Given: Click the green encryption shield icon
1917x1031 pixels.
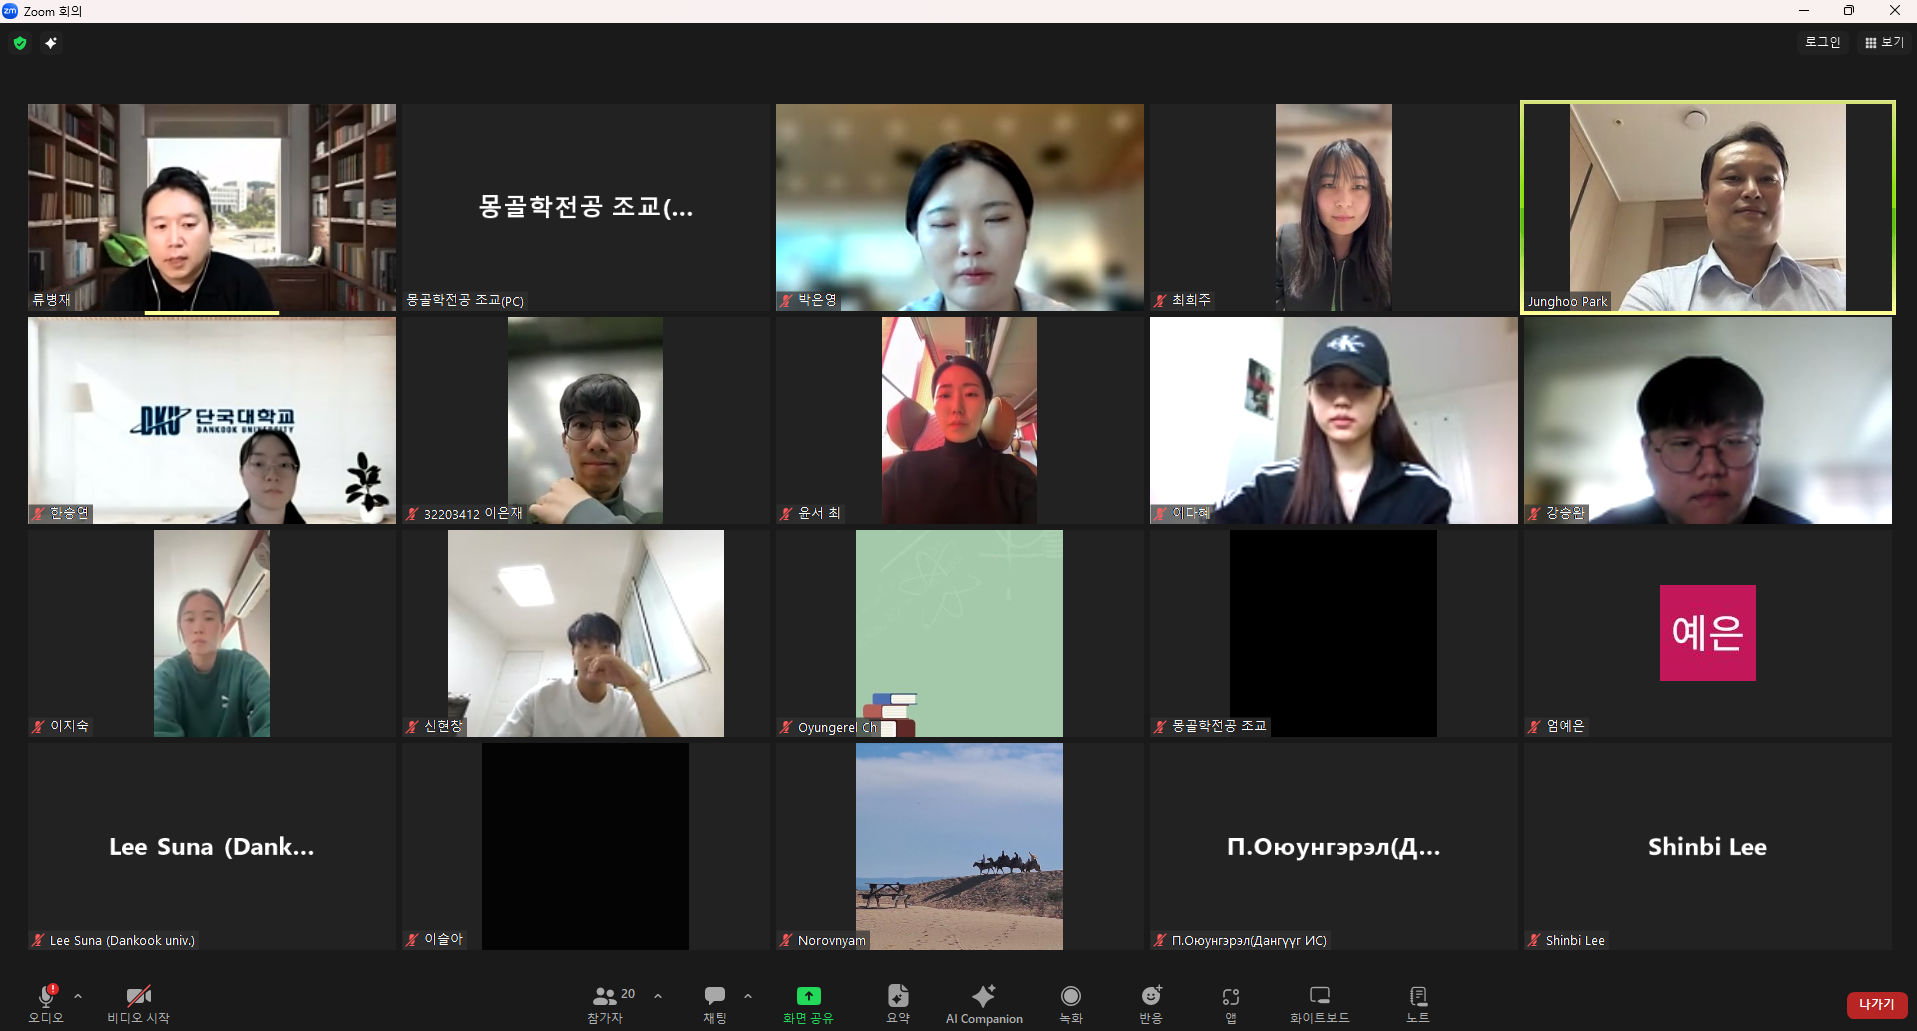Looking at the screenshot, I should 20,43.
